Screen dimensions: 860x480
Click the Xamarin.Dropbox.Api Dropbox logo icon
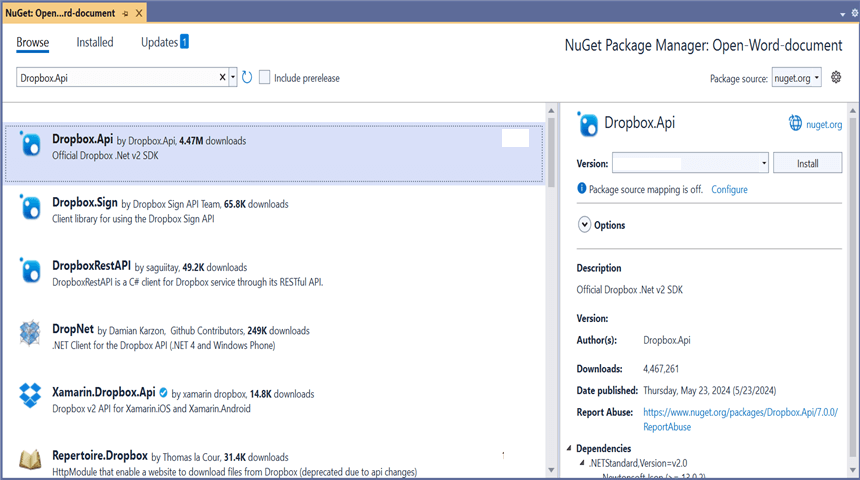(30, 396)
